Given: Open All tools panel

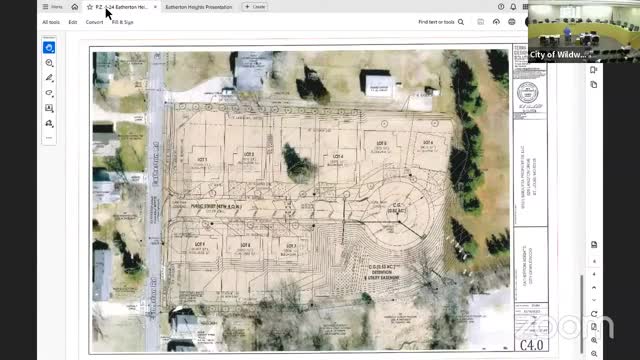Looking at the screenshot, I should [51, 22].
